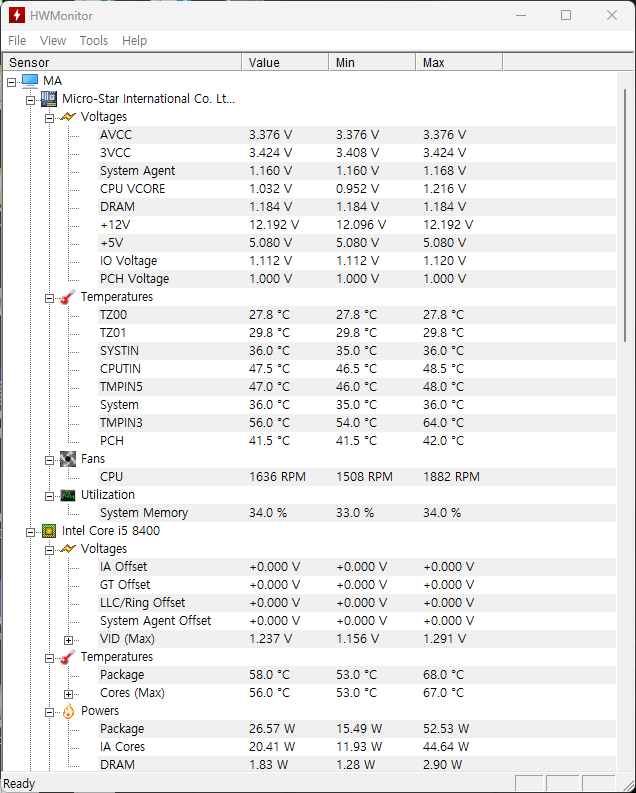This screenshot has height=793, width=636.
Task: Click the Micro-Star motherboard icon
Action: [x=49, y=99]
